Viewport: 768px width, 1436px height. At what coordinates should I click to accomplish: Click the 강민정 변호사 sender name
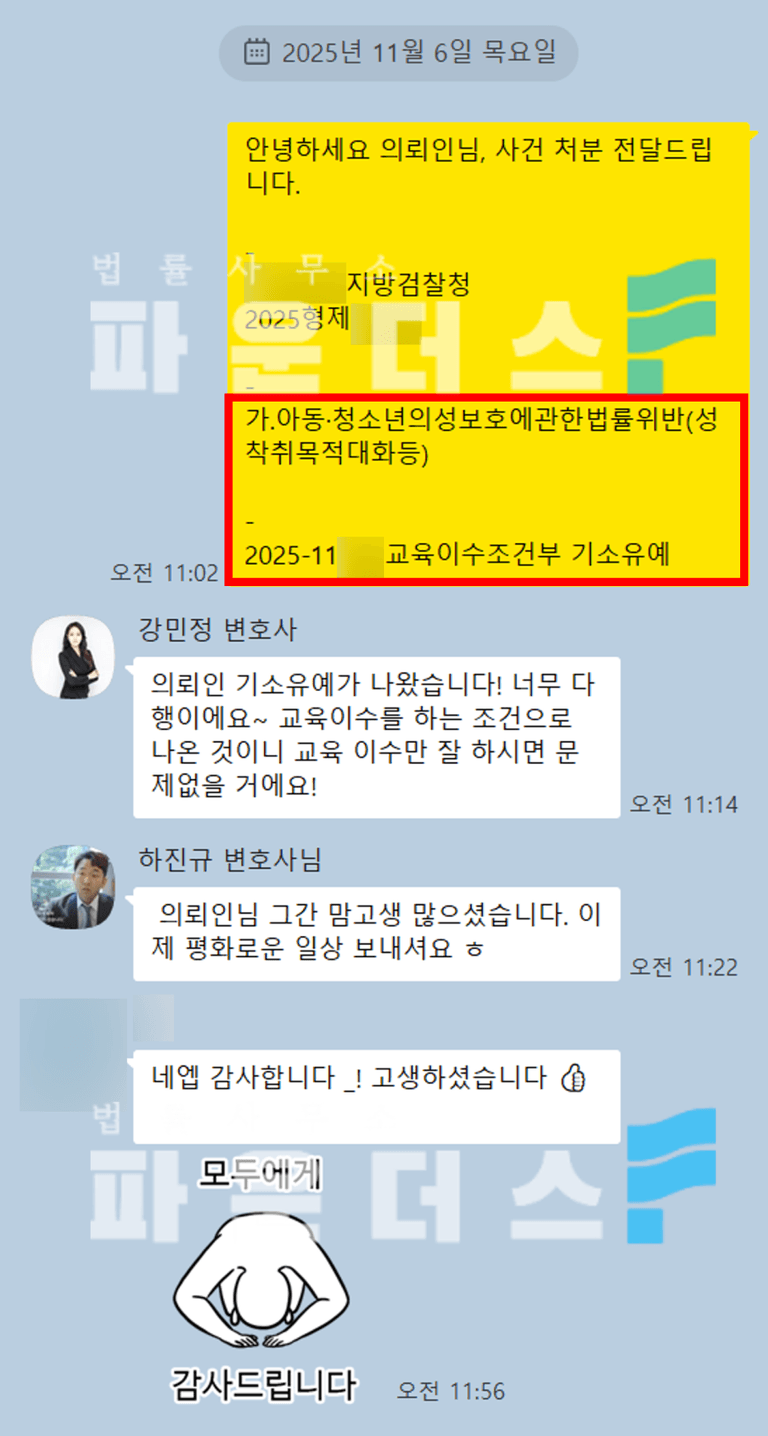click(x=218, y=630)
